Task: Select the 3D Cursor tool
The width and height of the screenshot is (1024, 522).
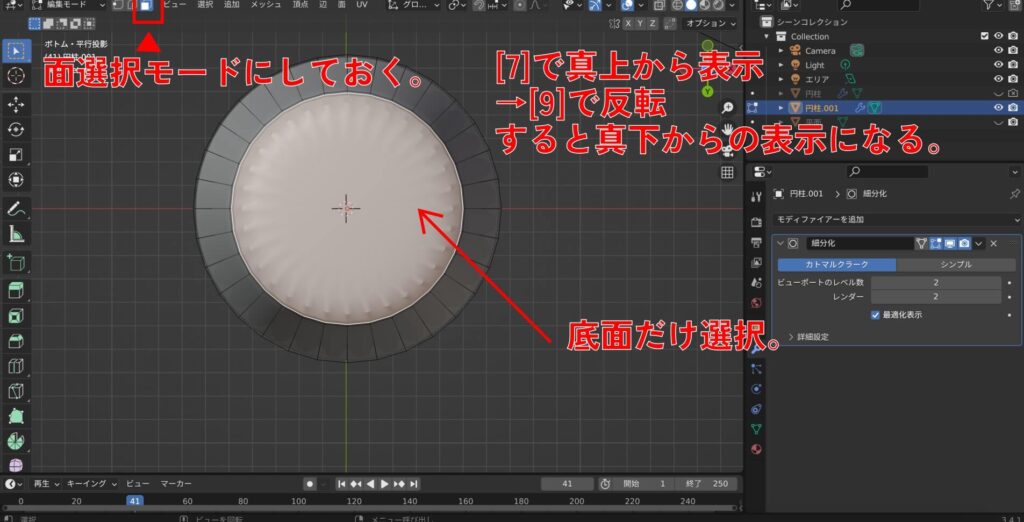Action: [x=16, y=76]
